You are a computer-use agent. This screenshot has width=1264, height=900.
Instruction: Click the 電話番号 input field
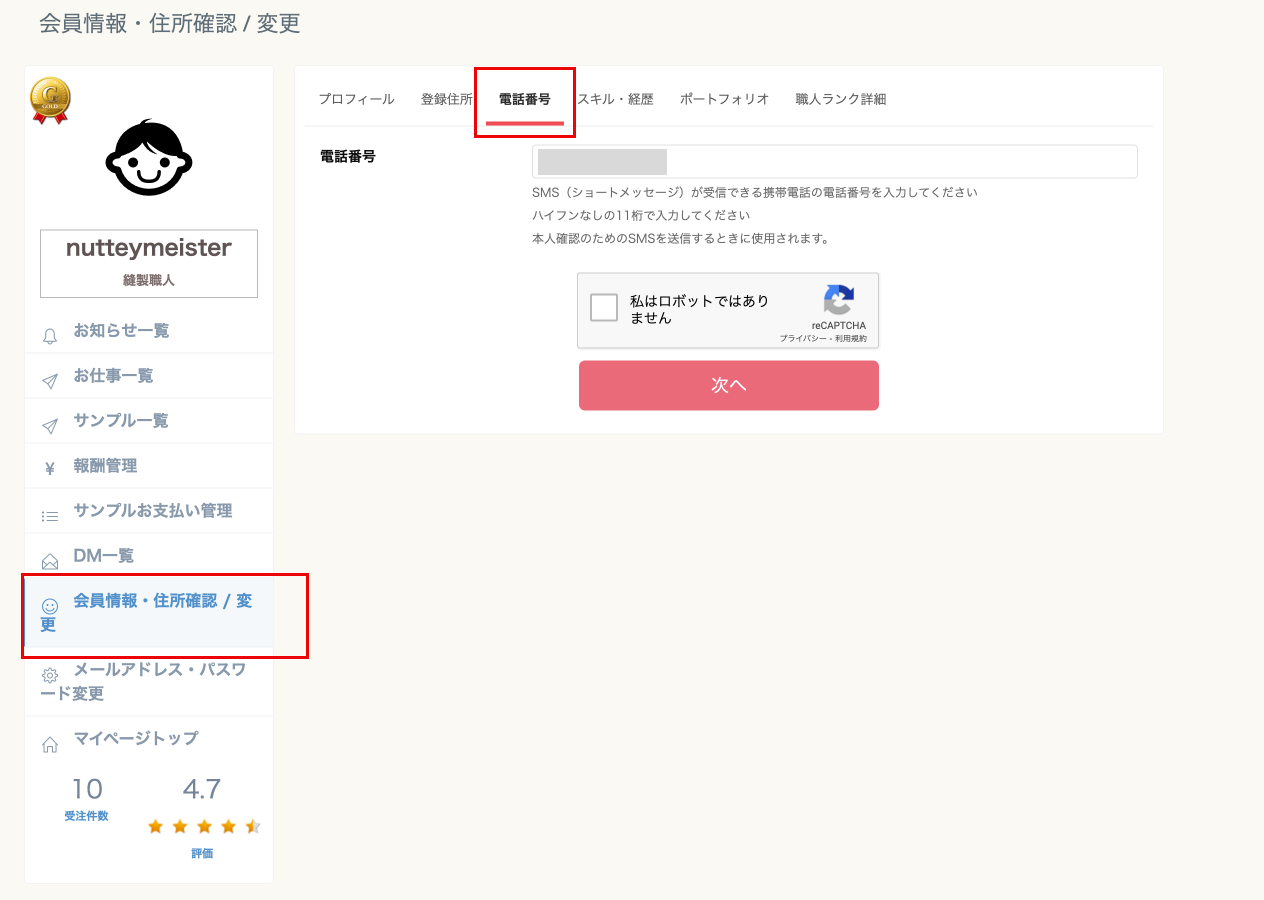tap(835, 162)
